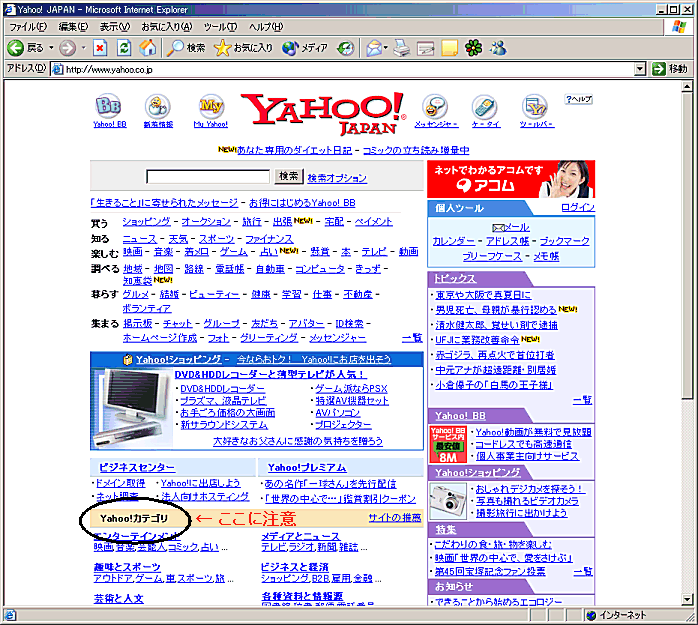Expand the address bar URL dropdown
This screenshot has width=698, height=625.
pos(640,69)
